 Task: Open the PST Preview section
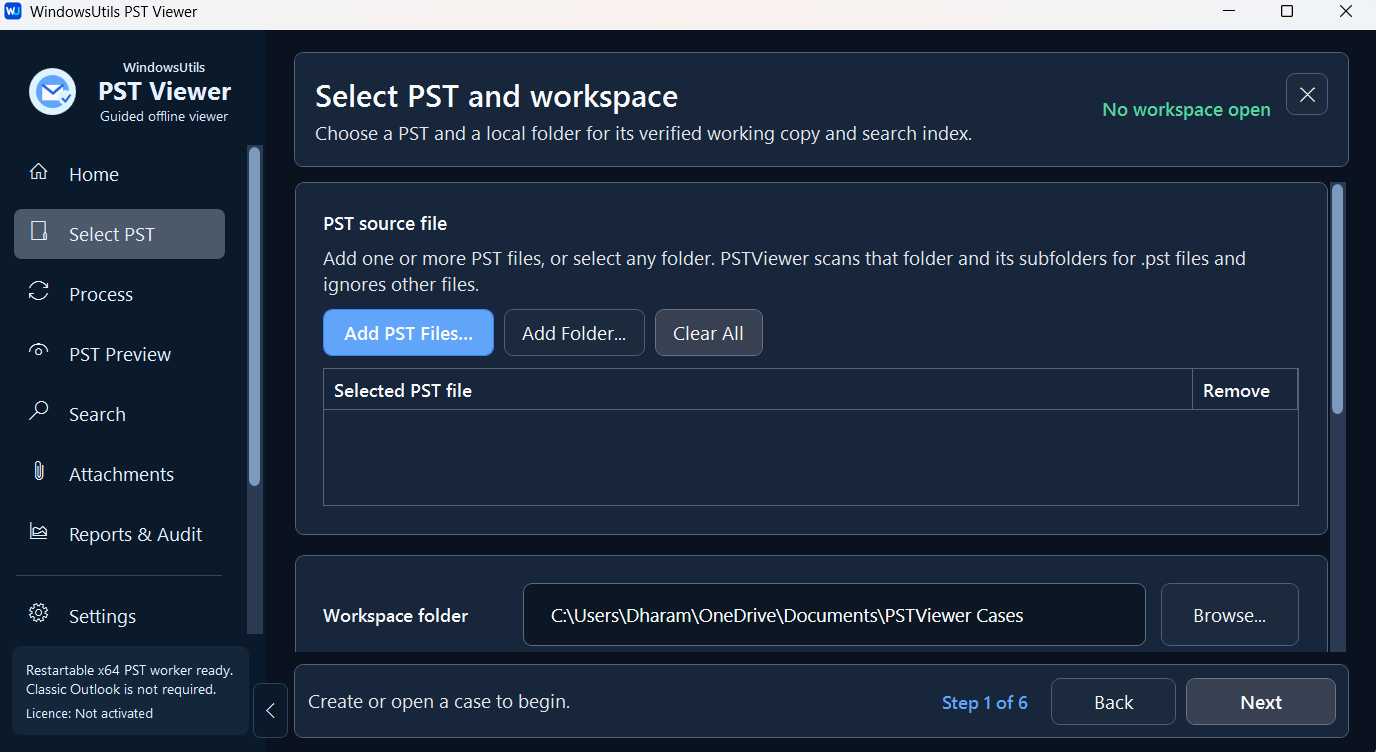(120, 354)
